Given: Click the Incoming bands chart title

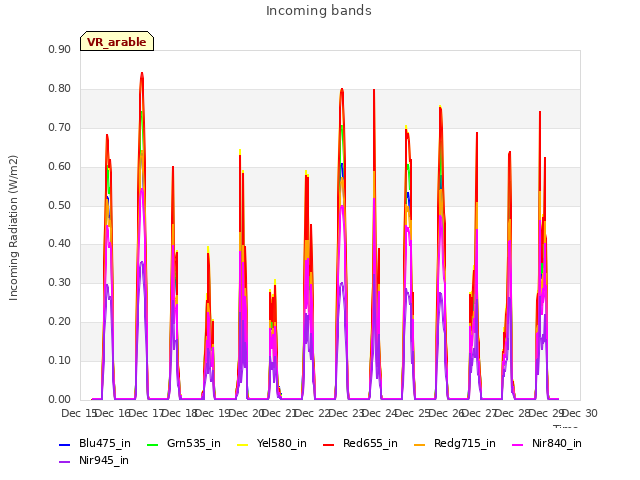Looking at the screenshot, I should 319,11.
